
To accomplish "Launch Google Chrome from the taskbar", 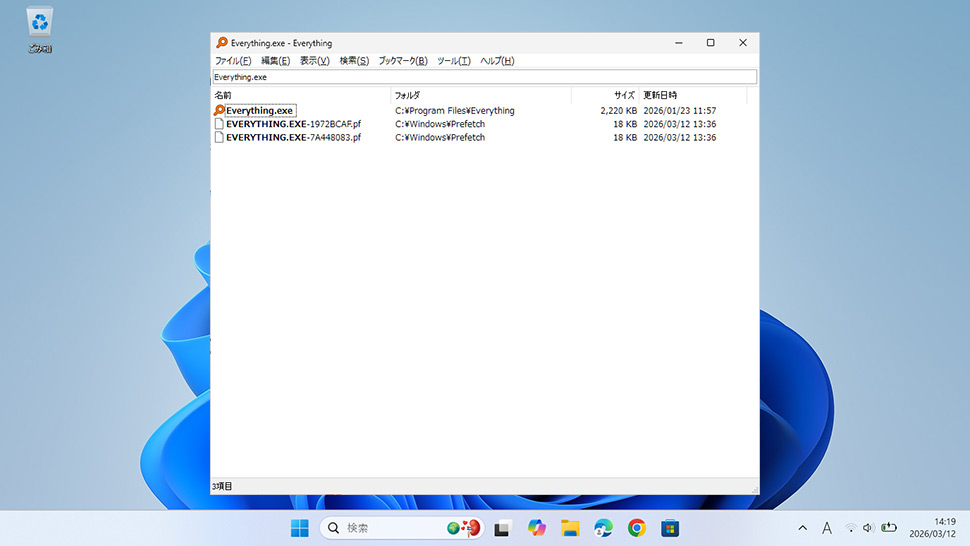I will click(x=637, y=528).
